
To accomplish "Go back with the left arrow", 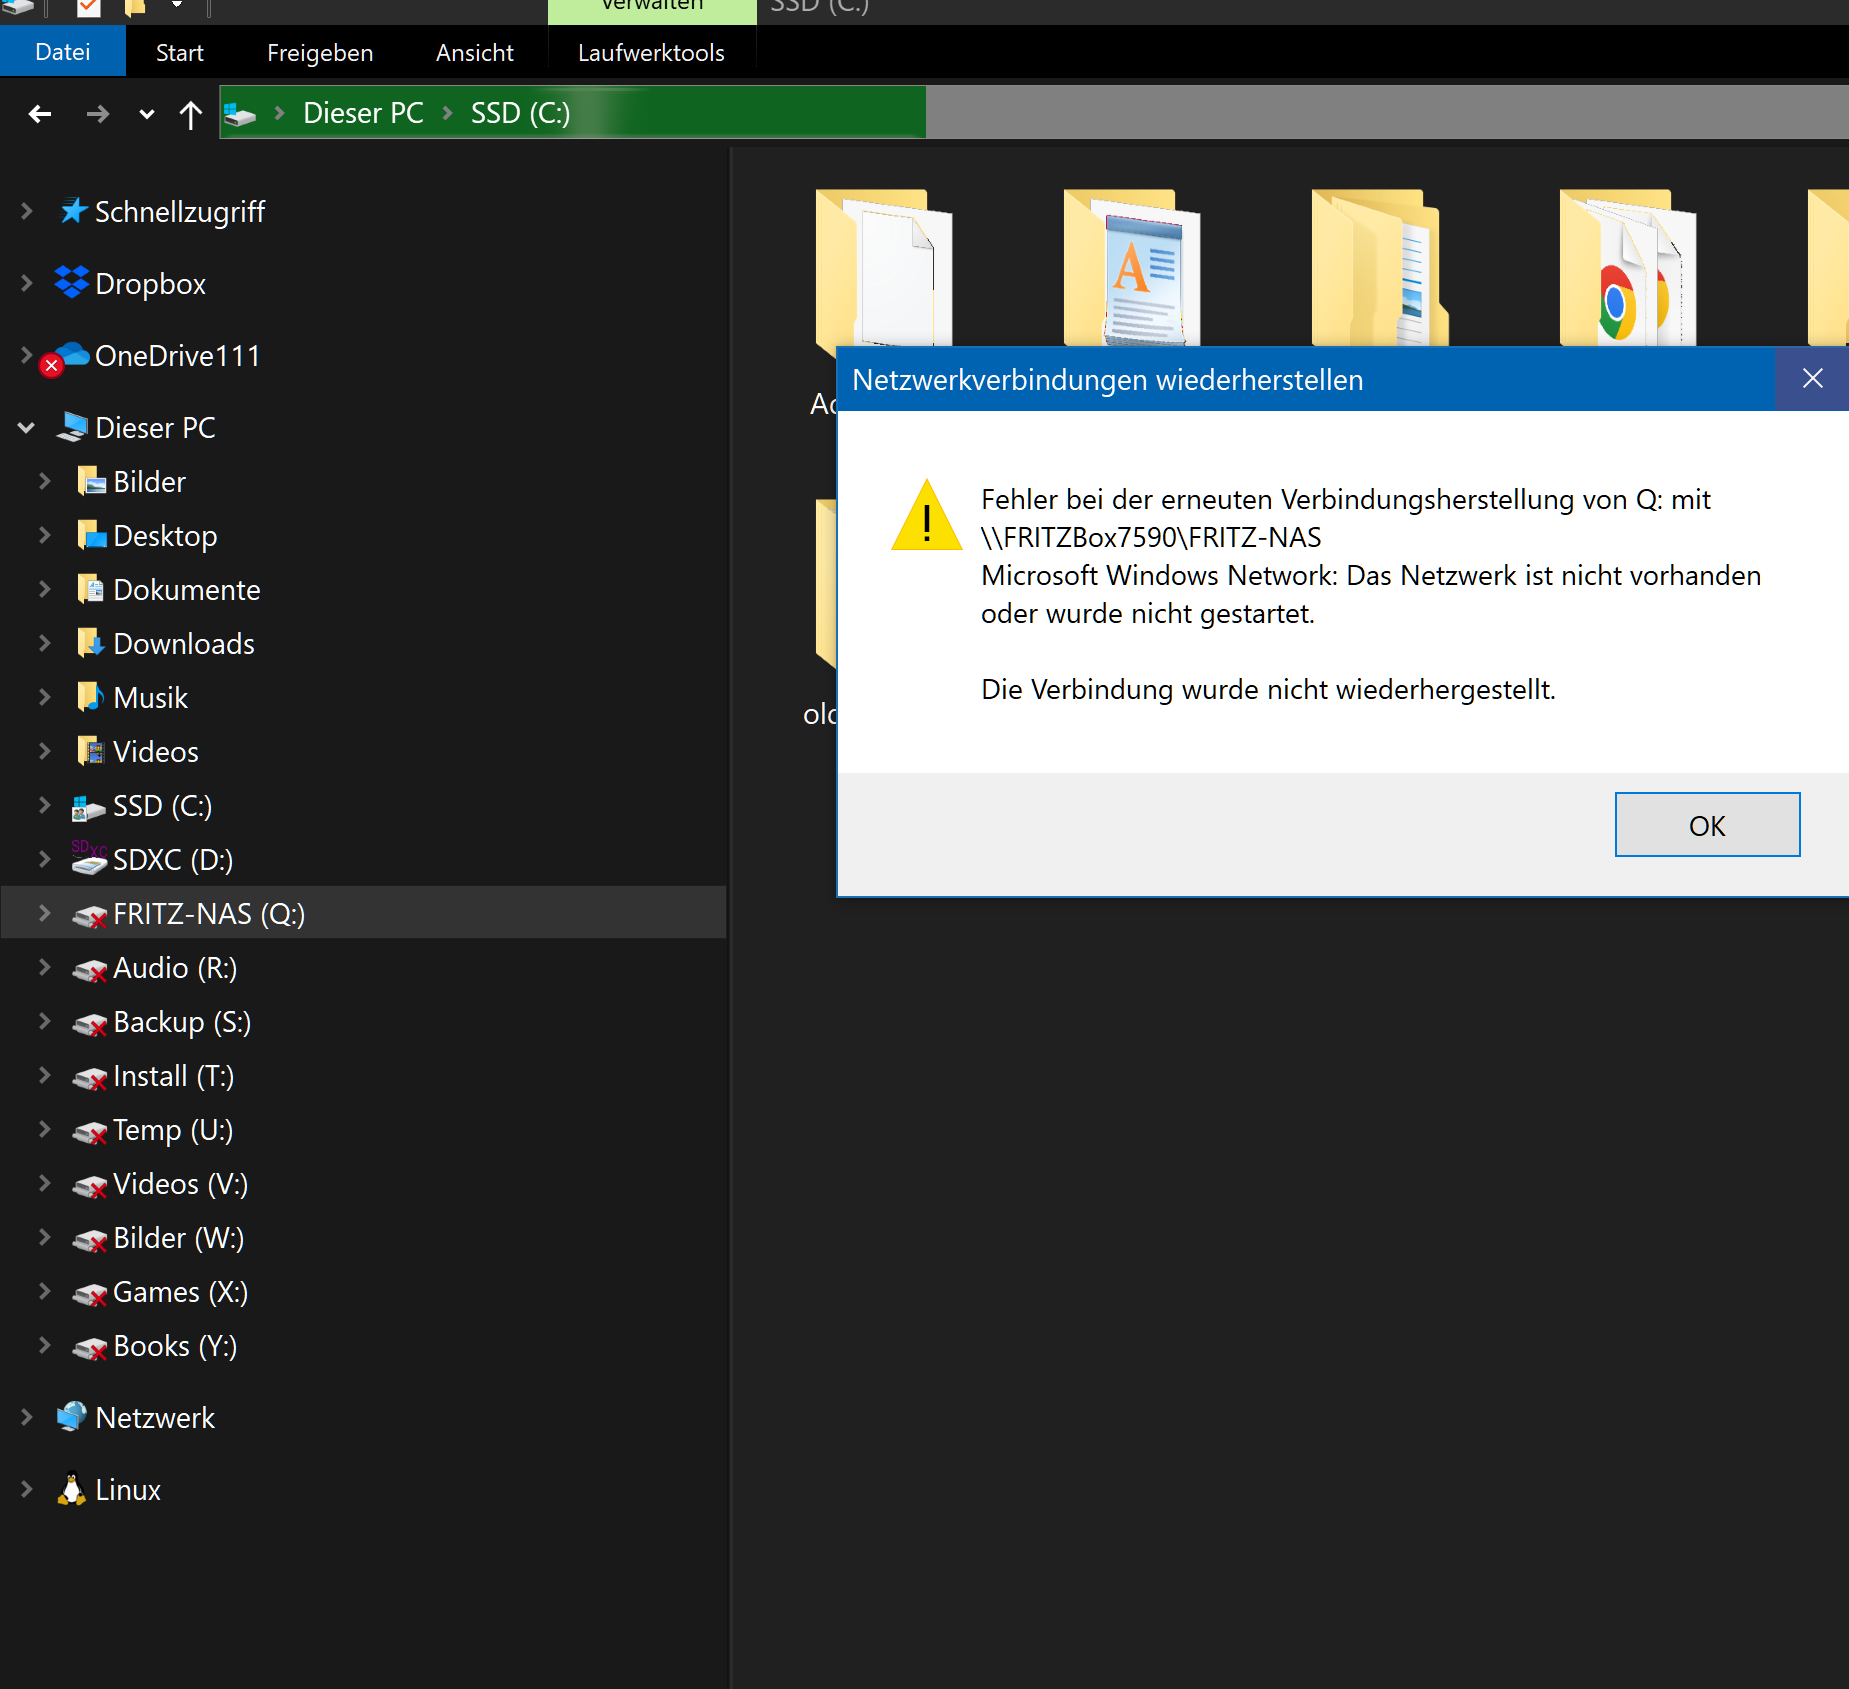I will pyautogui.click(x=40, y=114).
